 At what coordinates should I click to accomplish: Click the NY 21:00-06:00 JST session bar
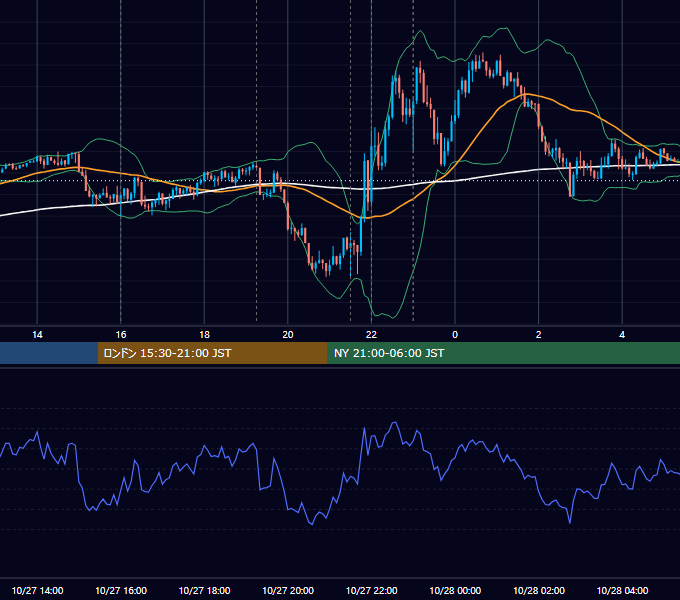click(x=503, y=353)
